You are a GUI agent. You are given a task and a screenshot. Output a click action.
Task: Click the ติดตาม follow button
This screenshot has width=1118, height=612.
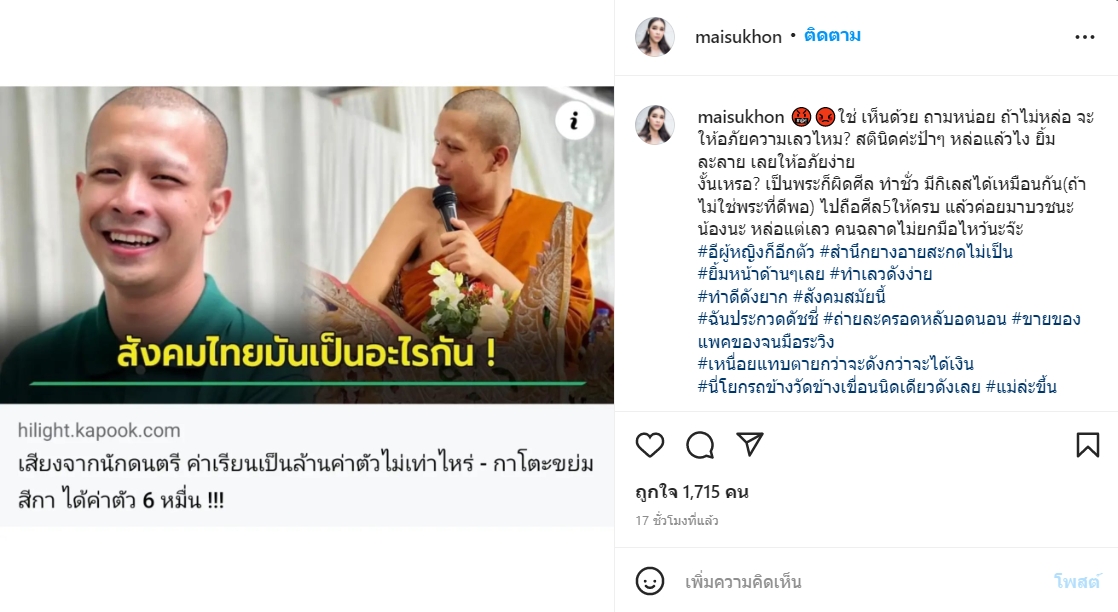pyautogui.click(x=832, y=36)
